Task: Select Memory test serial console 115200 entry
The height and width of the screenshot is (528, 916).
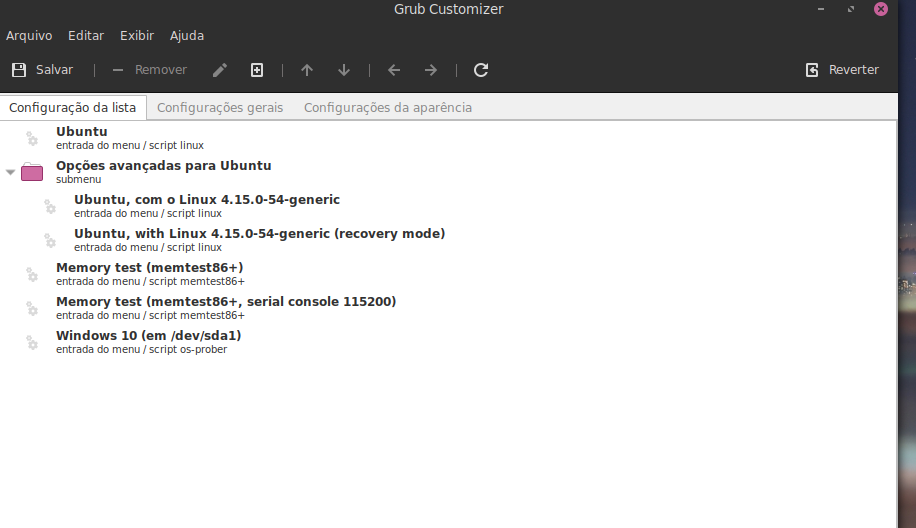Action: pos(449,307)
